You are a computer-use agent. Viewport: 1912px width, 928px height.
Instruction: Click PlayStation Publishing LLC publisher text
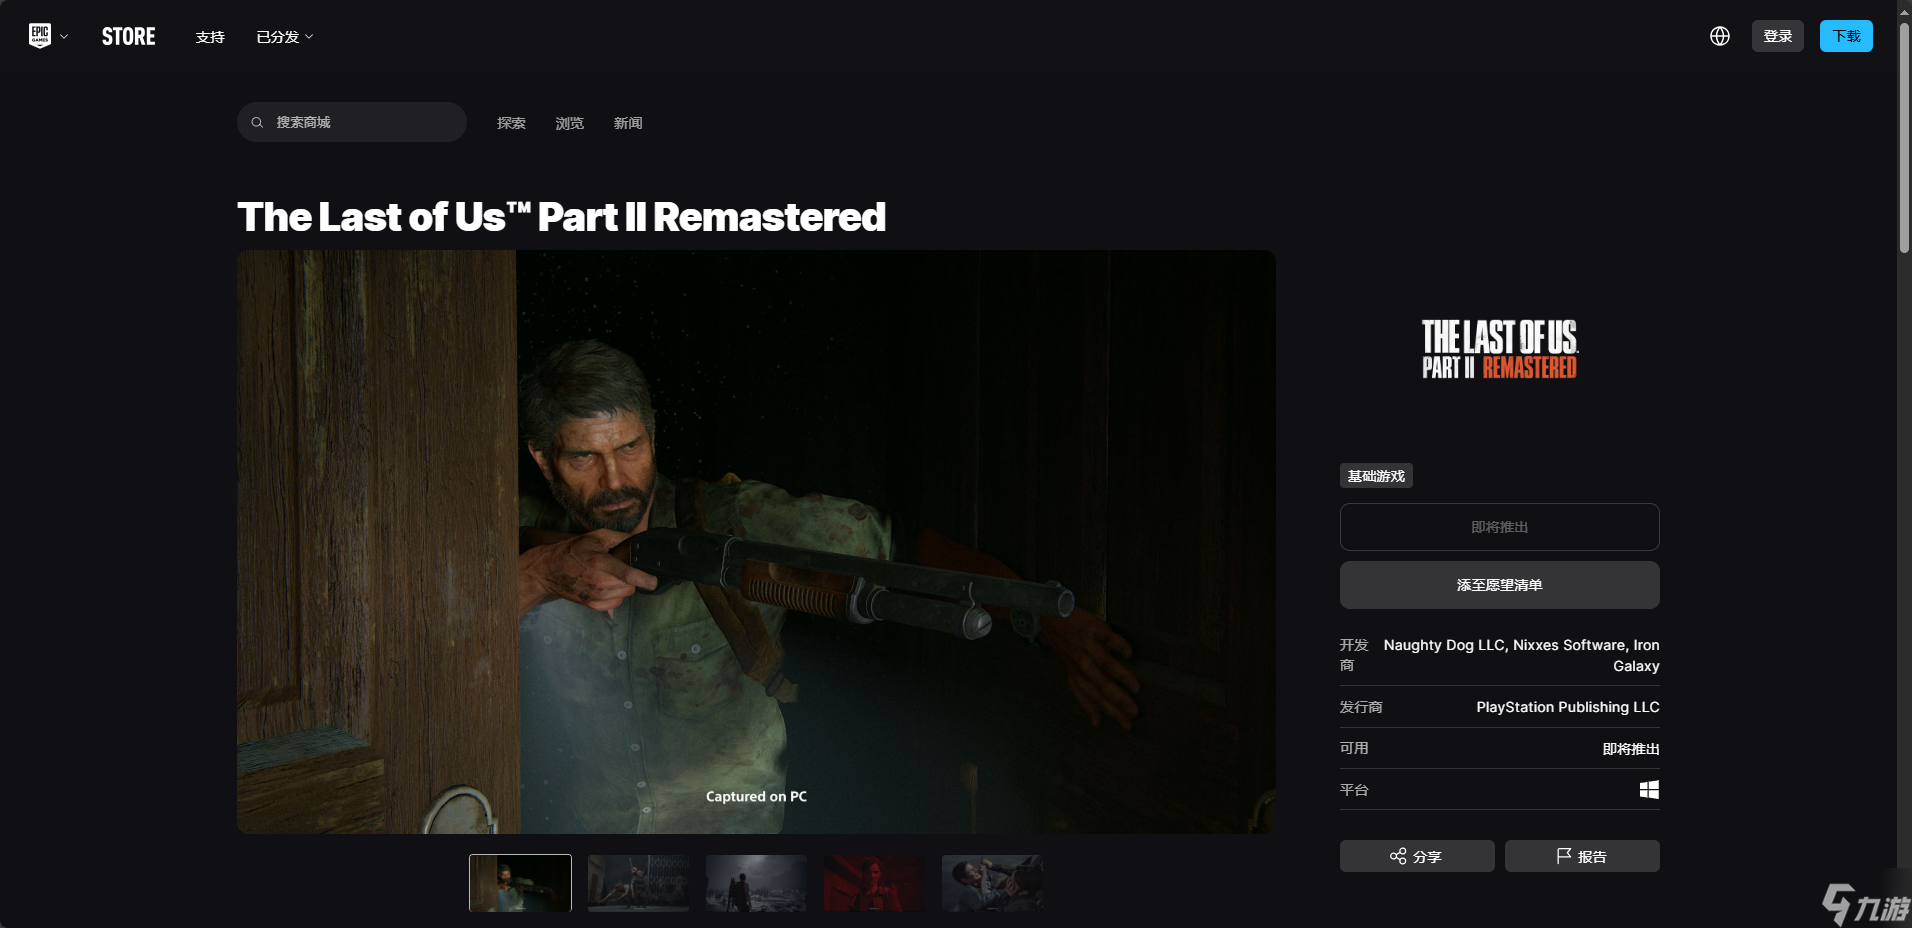click(x=1568, y=707)
